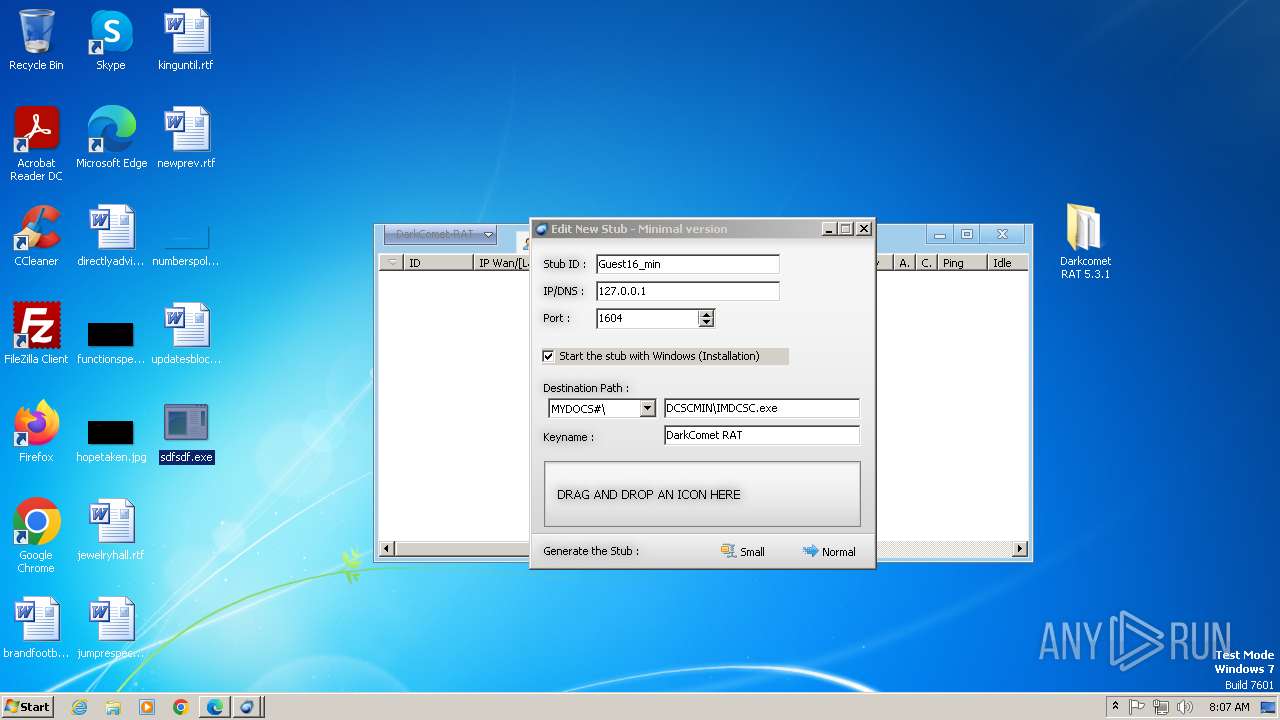Image resolution: width=1280 pixels, height=720 pixels.
Task: Open File Explorer from the taskbar
Action: pyautogui.click(x=113, y=707)
